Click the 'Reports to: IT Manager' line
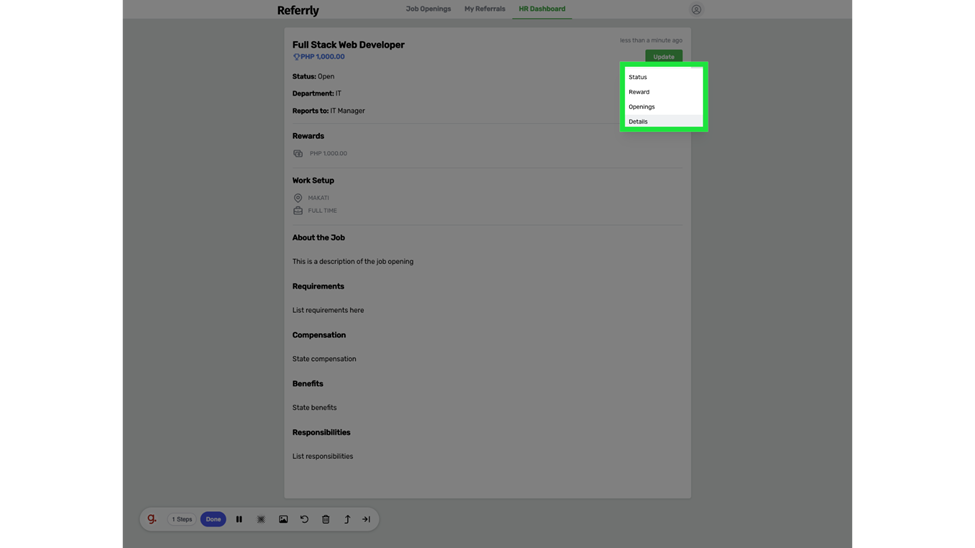This screenshot has width=975, height=548. coord(328,111)
